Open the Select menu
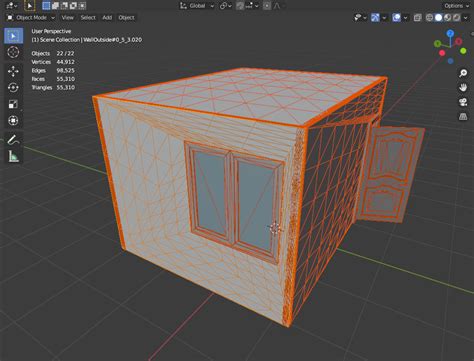This screenshot has width=474, height=361. (x=88, y=17)
